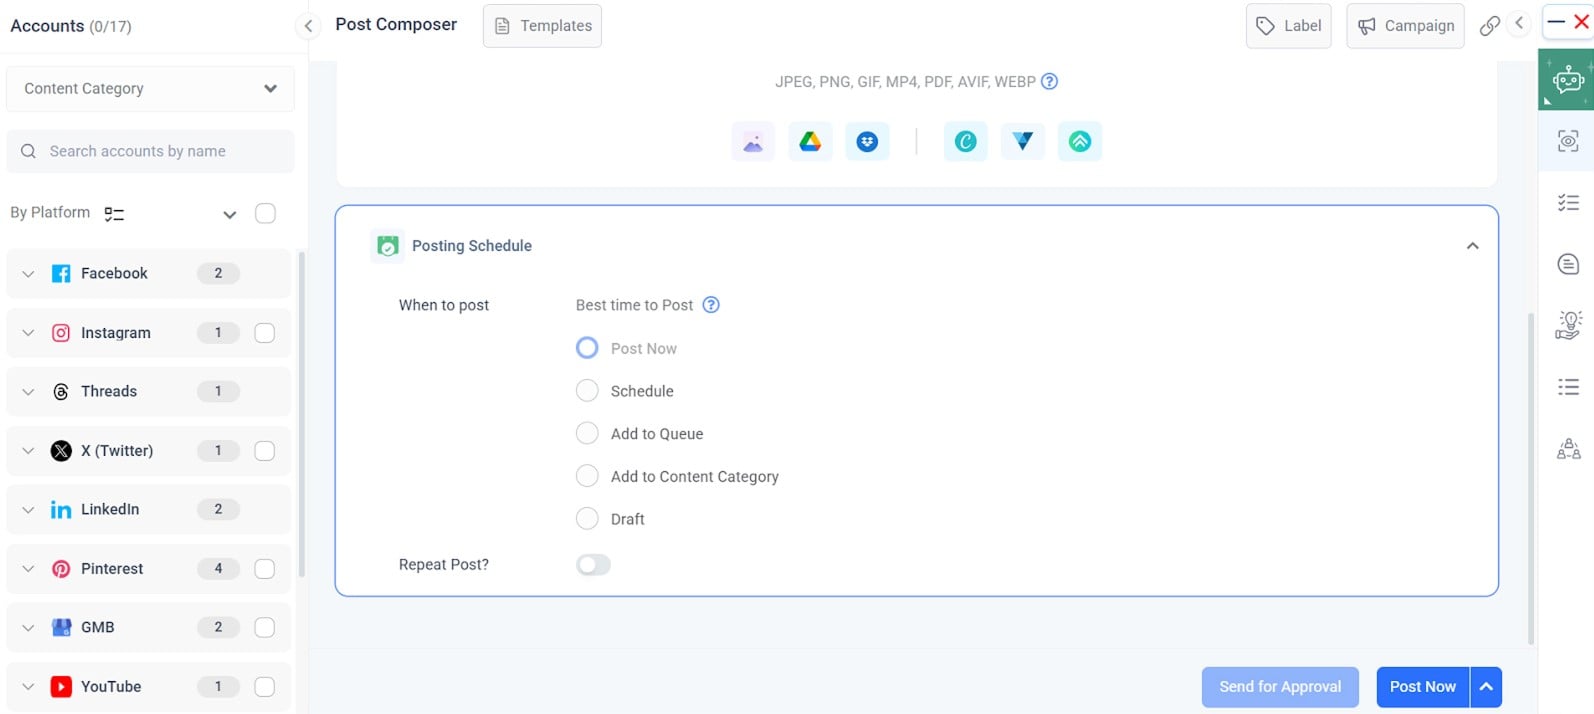Select the Schedule radio option
The image size is (1594, 714).
(x=587, y=391)
